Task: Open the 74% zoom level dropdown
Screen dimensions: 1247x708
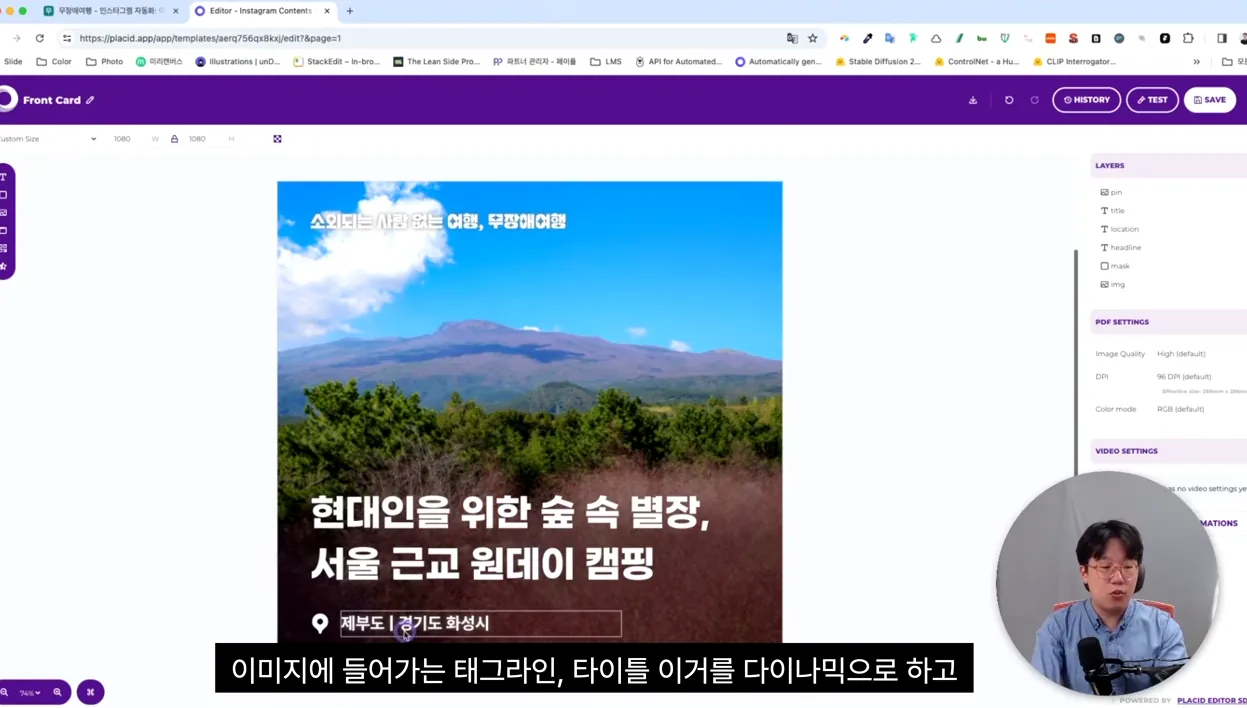Action: [x=30, y=692]
